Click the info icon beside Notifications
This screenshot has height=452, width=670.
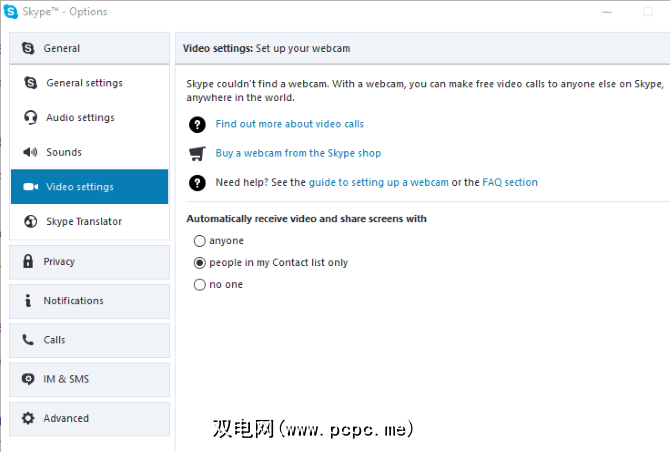[x=28, y=301]
